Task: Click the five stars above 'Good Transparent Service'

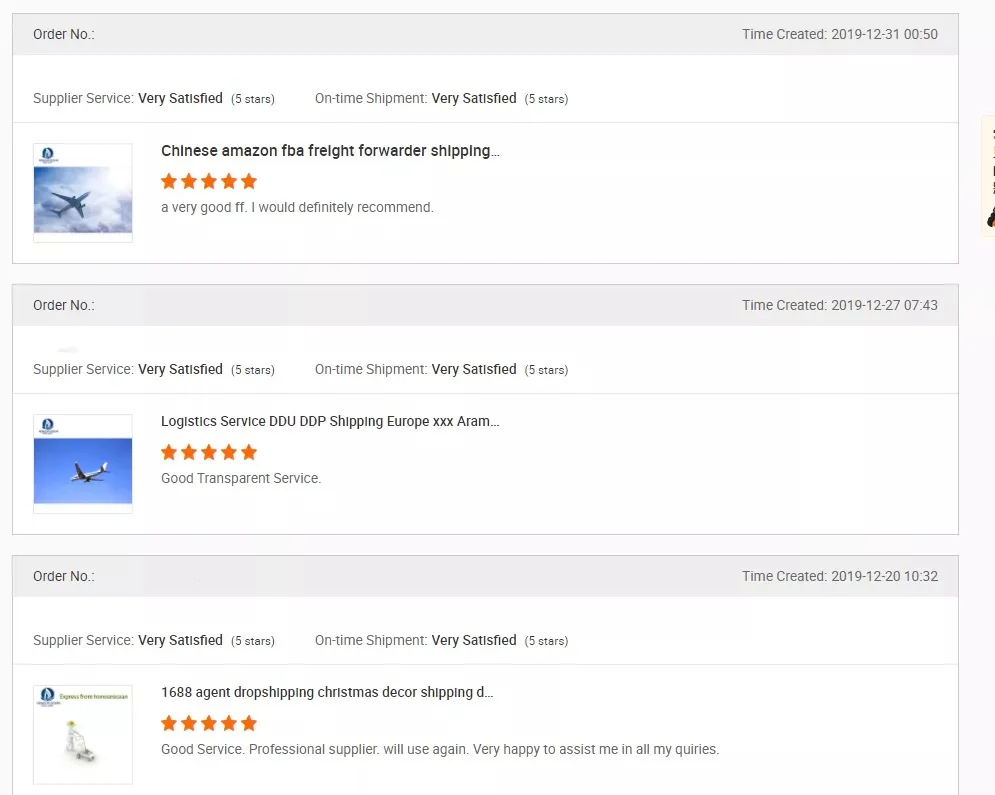Action: tap(209, 452)
